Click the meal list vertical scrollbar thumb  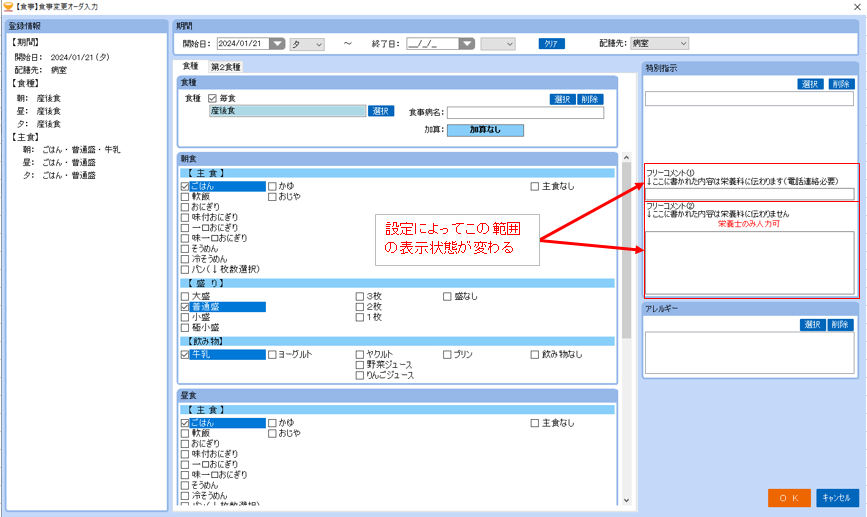(626, 250)
